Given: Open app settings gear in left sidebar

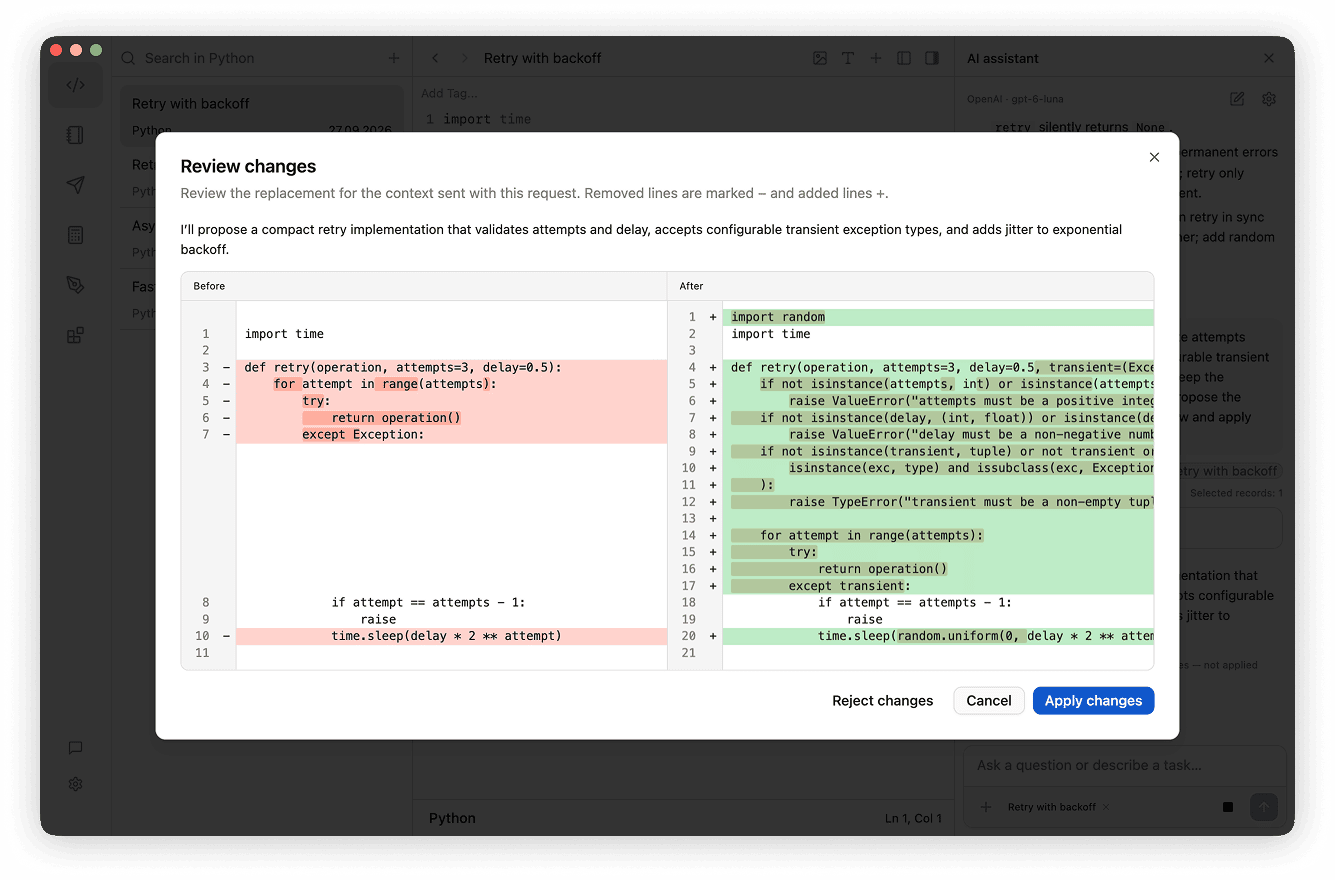Looking at the screenshot, I should [75, 784].
